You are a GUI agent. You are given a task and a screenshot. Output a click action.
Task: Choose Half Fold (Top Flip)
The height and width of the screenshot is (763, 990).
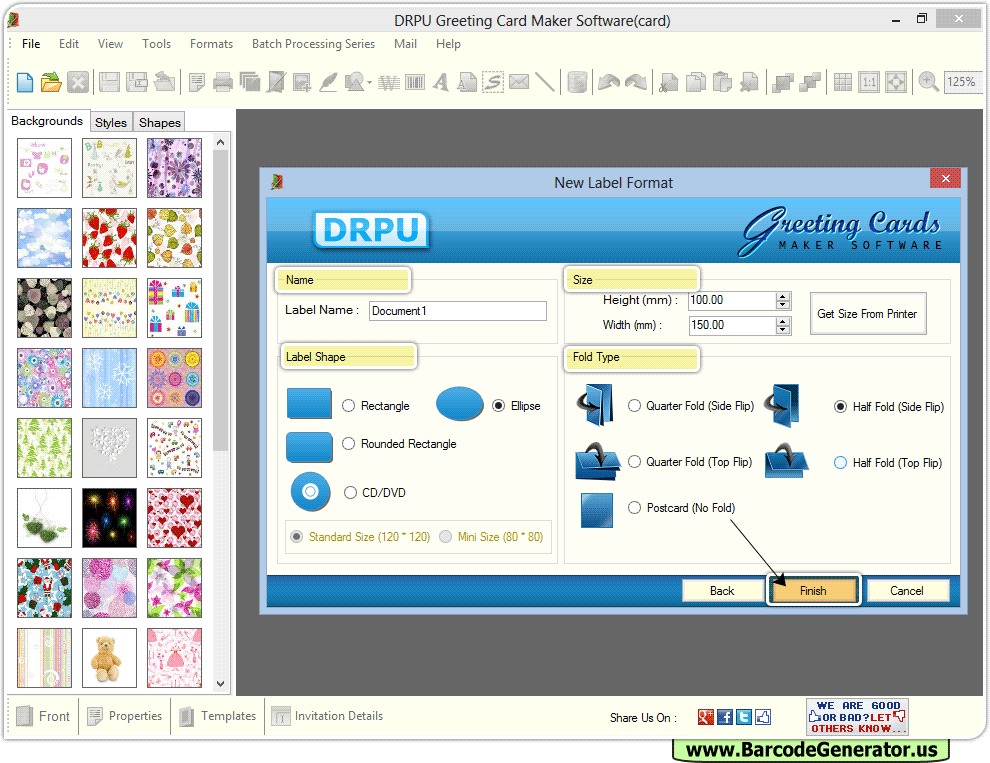coord(840,463)
